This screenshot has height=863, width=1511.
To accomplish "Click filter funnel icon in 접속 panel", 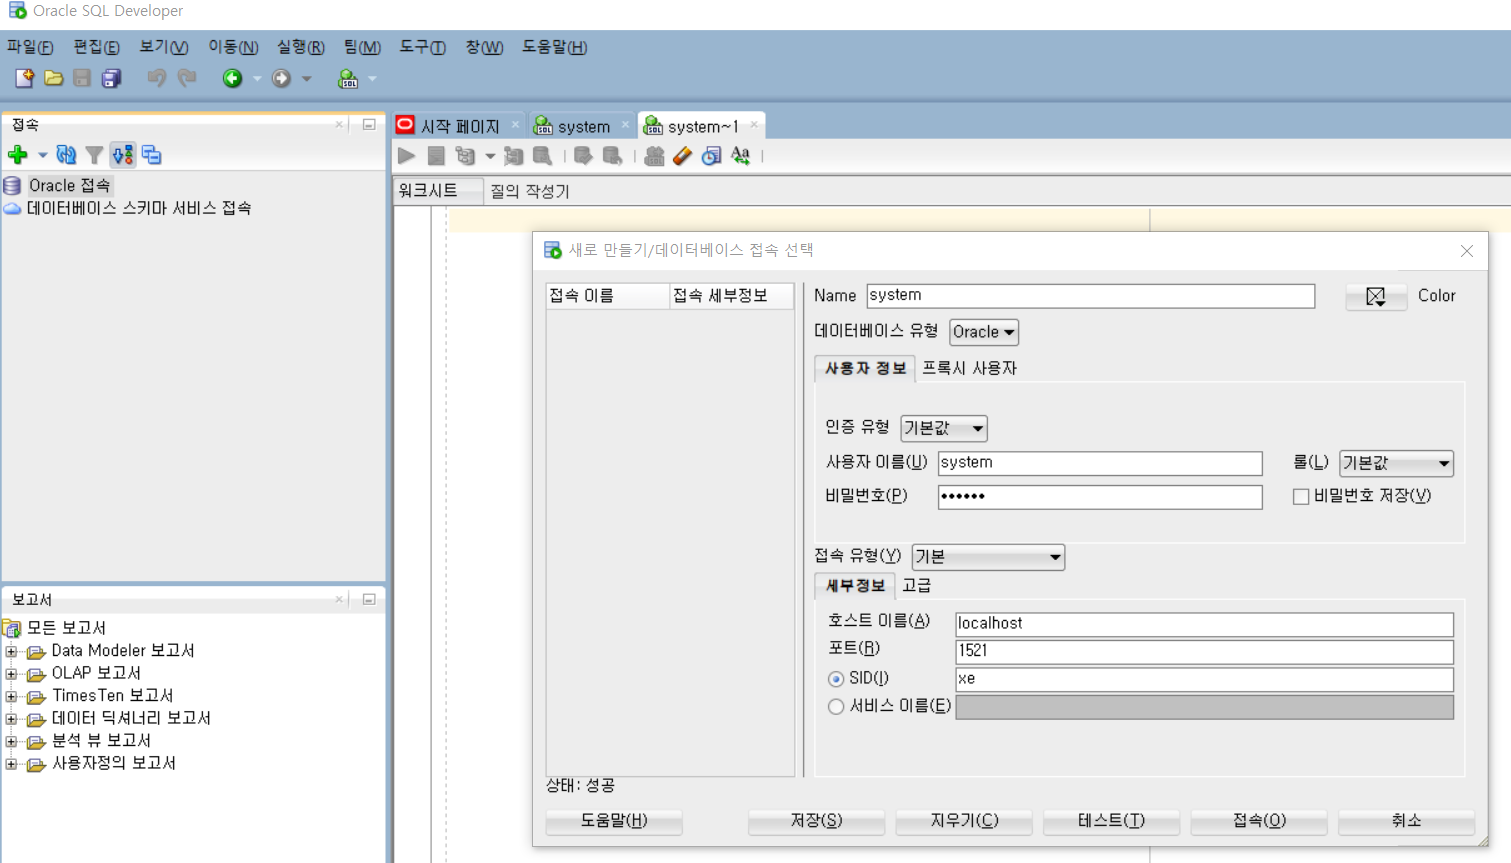I will 94,155.
